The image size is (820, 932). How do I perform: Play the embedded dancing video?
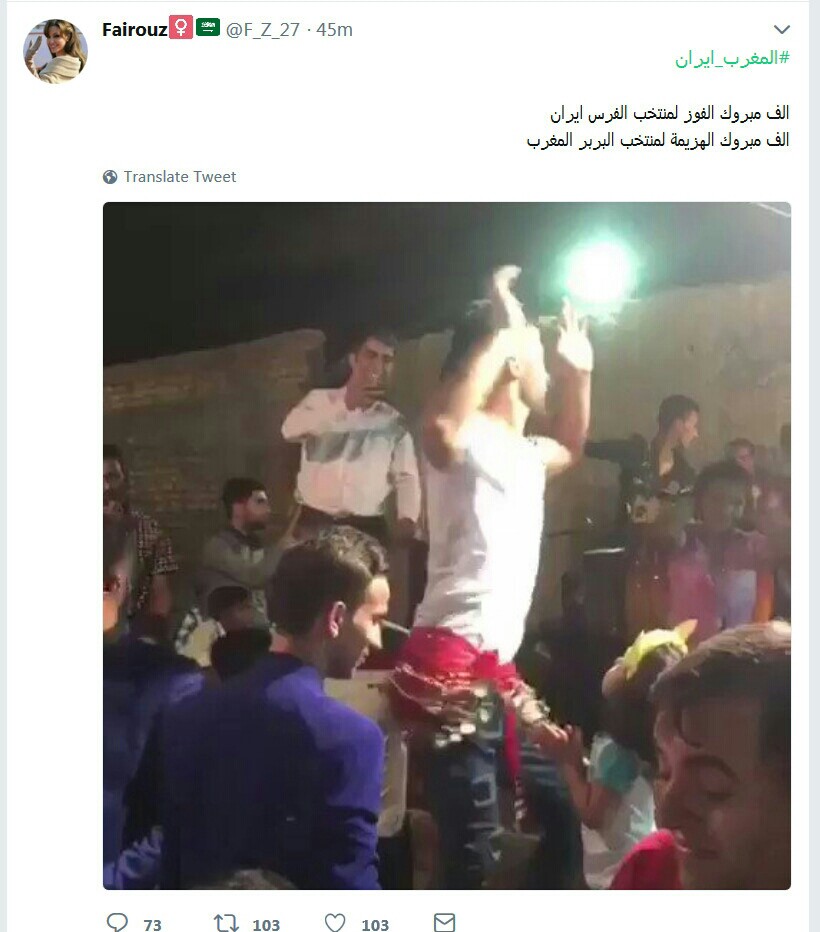click(x=447, y=546)
